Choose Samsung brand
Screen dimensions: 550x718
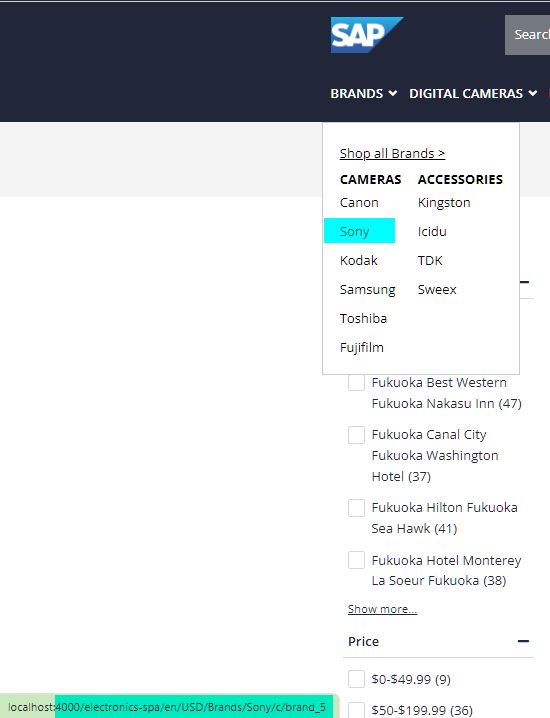tap(367, 289)
